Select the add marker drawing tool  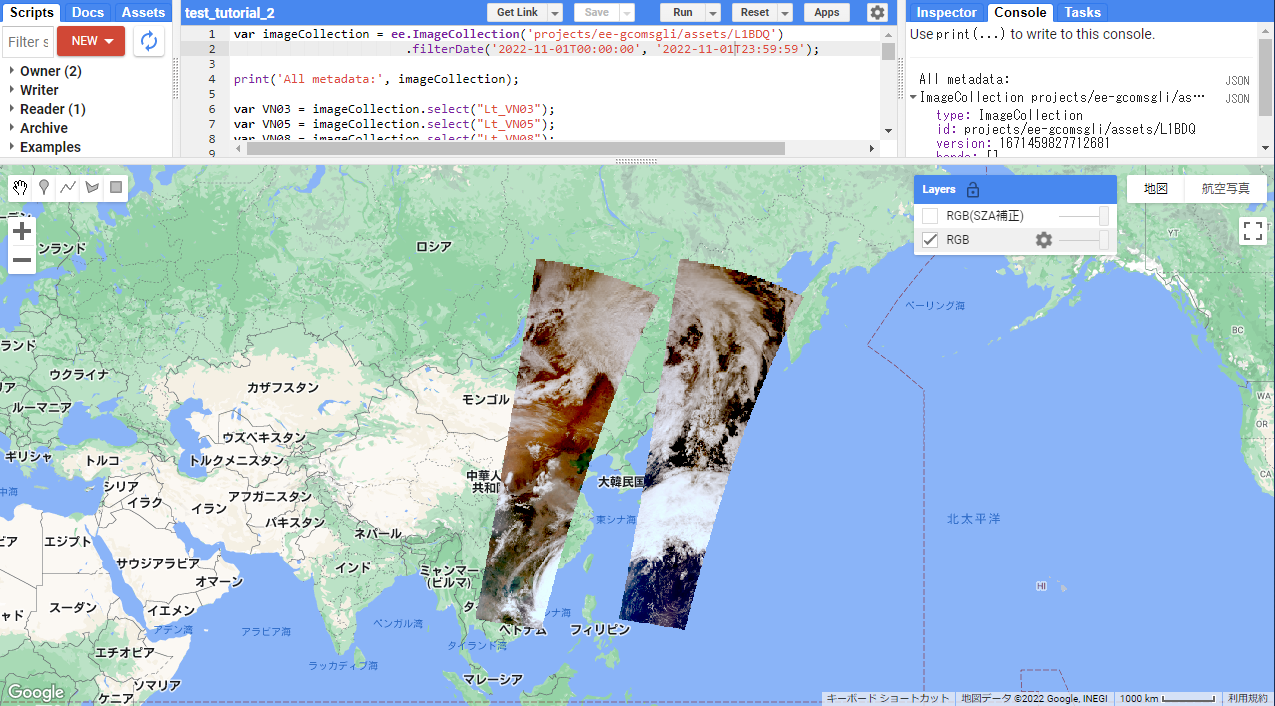(45, 187)
